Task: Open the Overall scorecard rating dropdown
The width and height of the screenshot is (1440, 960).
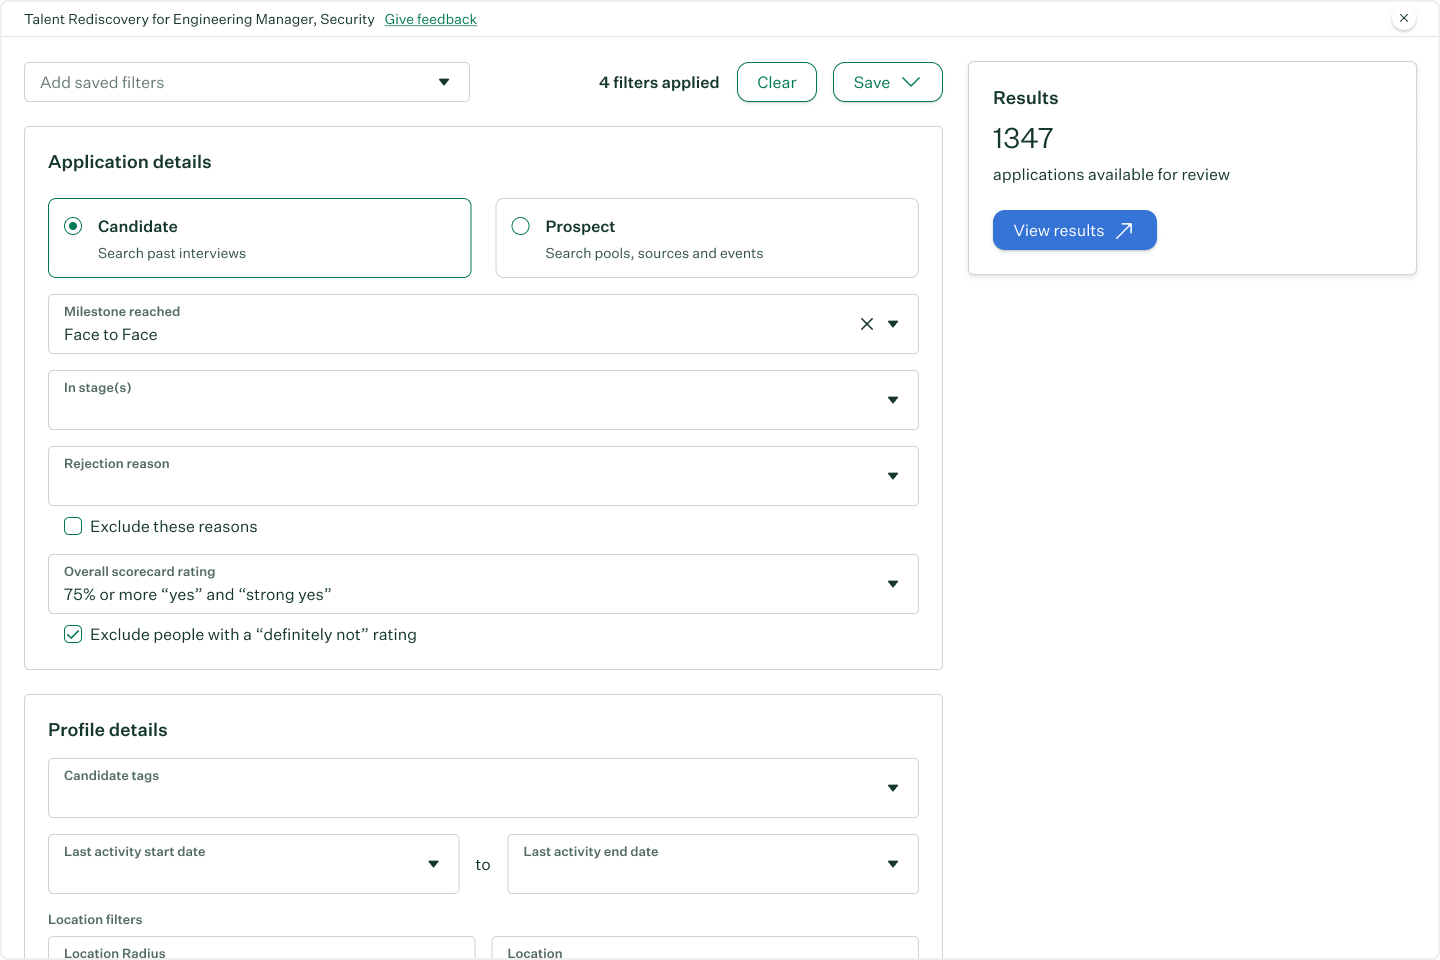Action: 483,584
